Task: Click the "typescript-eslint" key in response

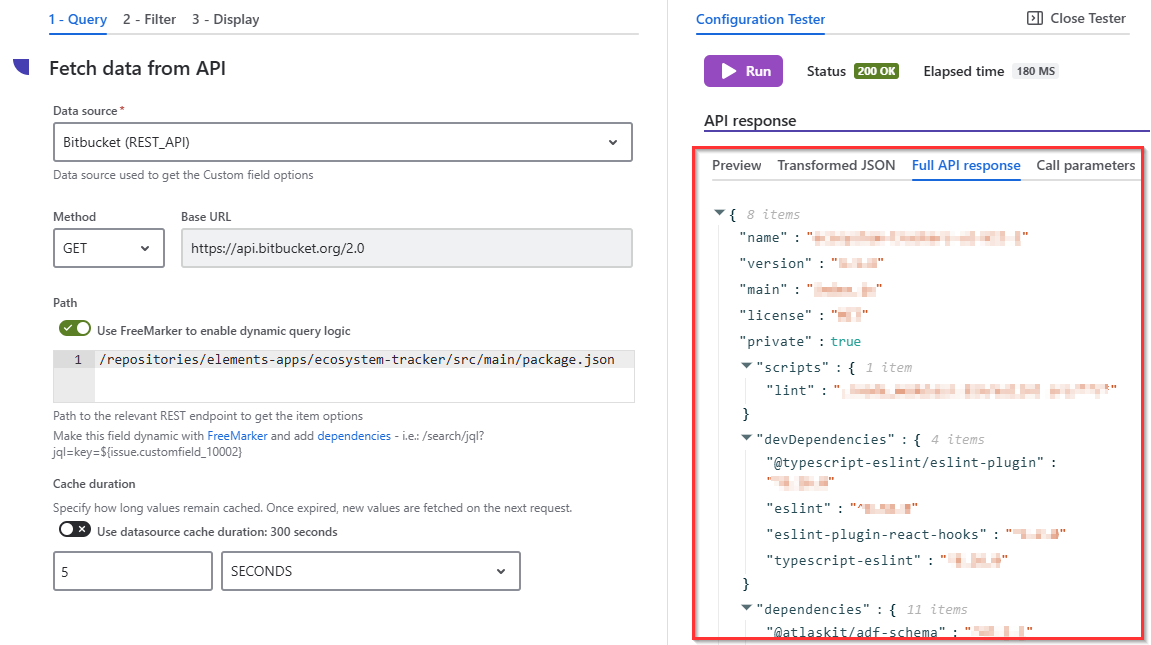Action: [x=843, y=560]
